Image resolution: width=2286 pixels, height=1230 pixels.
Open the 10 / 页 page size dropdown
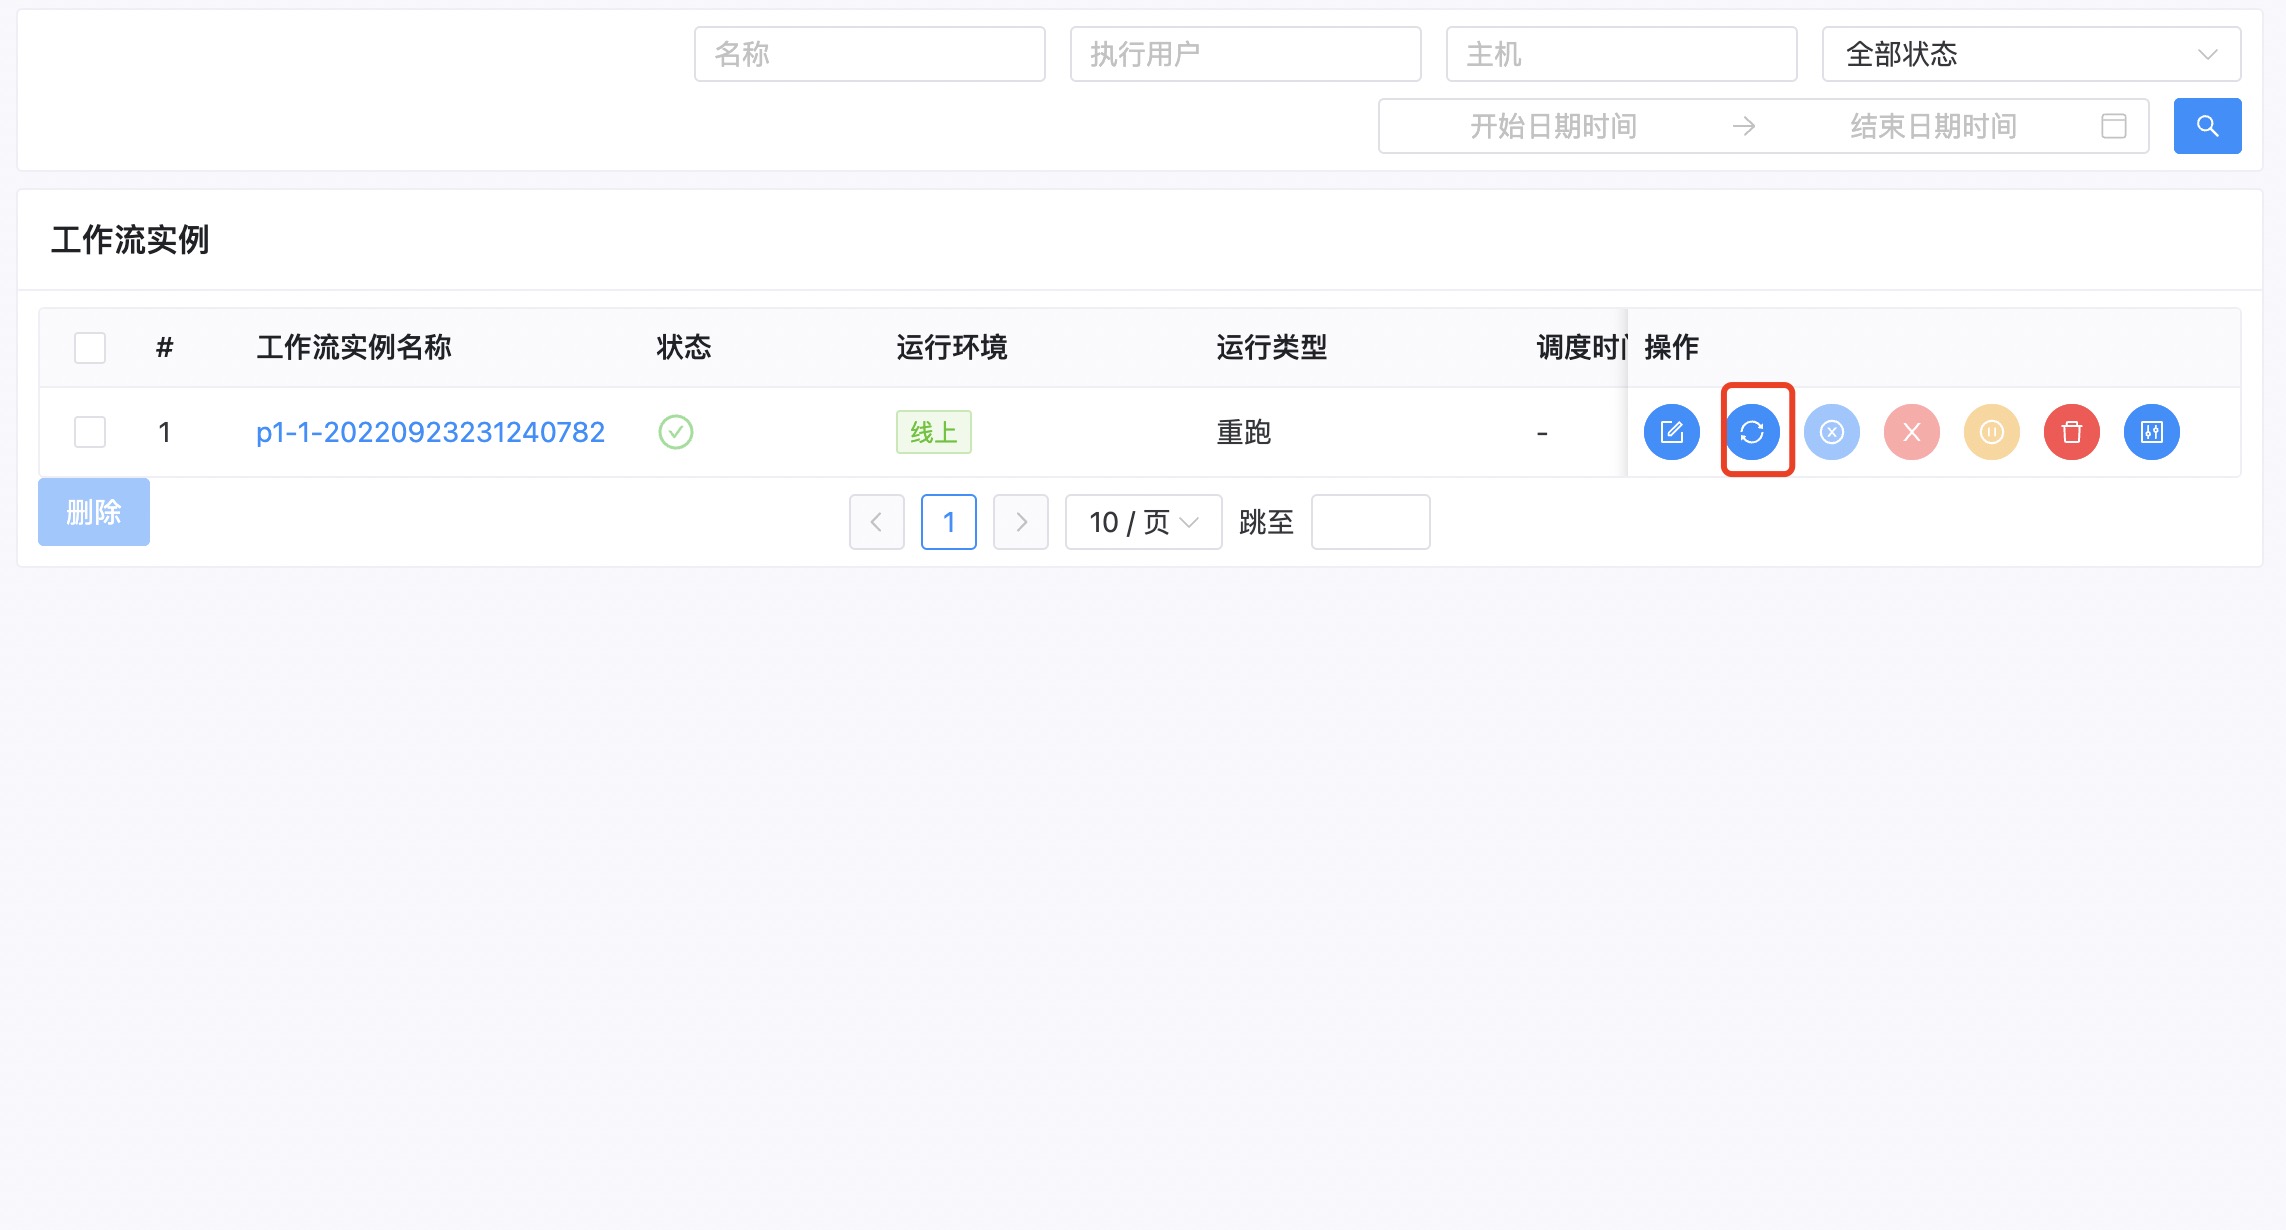click(x=1143, y=522)
